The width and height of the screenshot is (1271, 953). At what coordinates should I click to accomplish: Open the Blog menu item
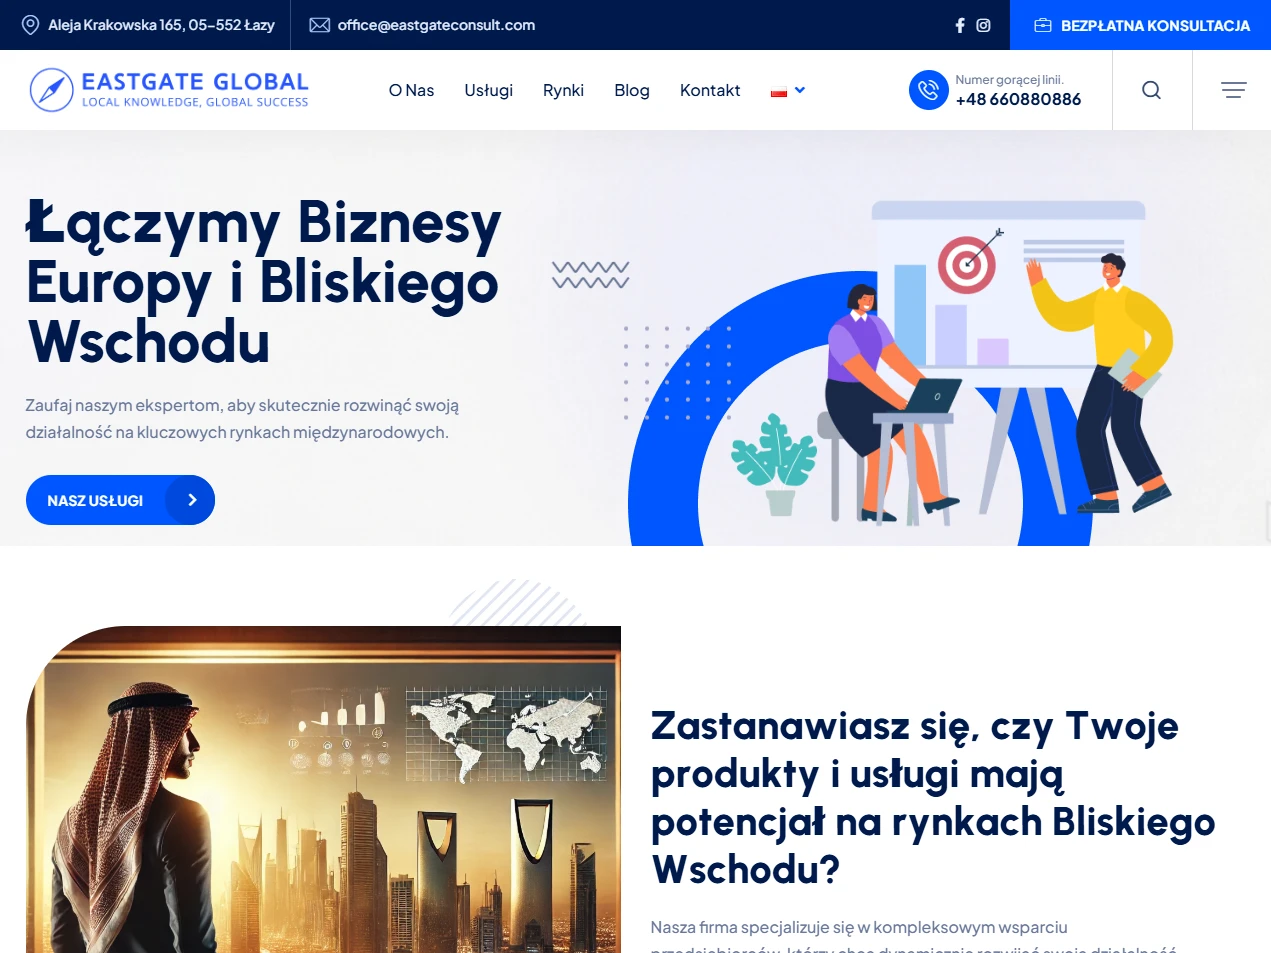pyautogui.click(x=632, y=90)
